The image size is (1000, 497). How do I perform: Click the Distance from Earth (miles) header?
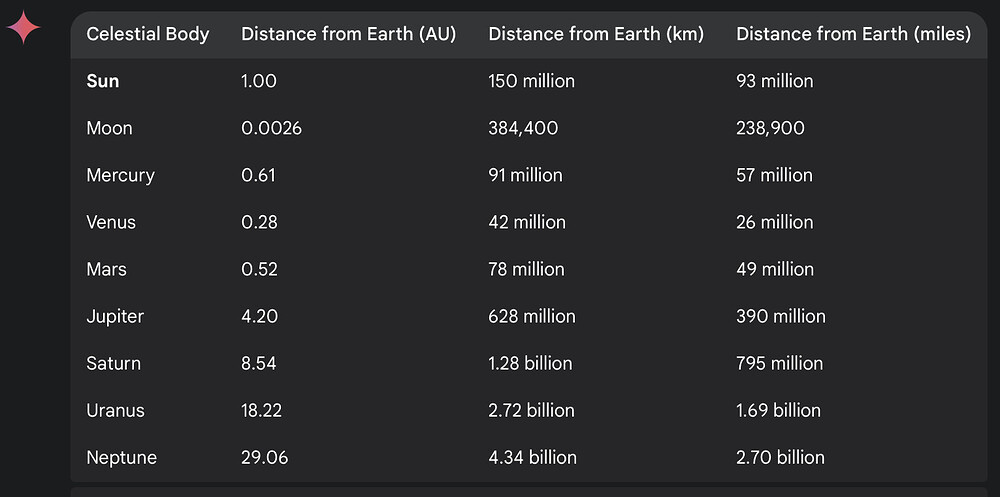click(x=854, y=34)
